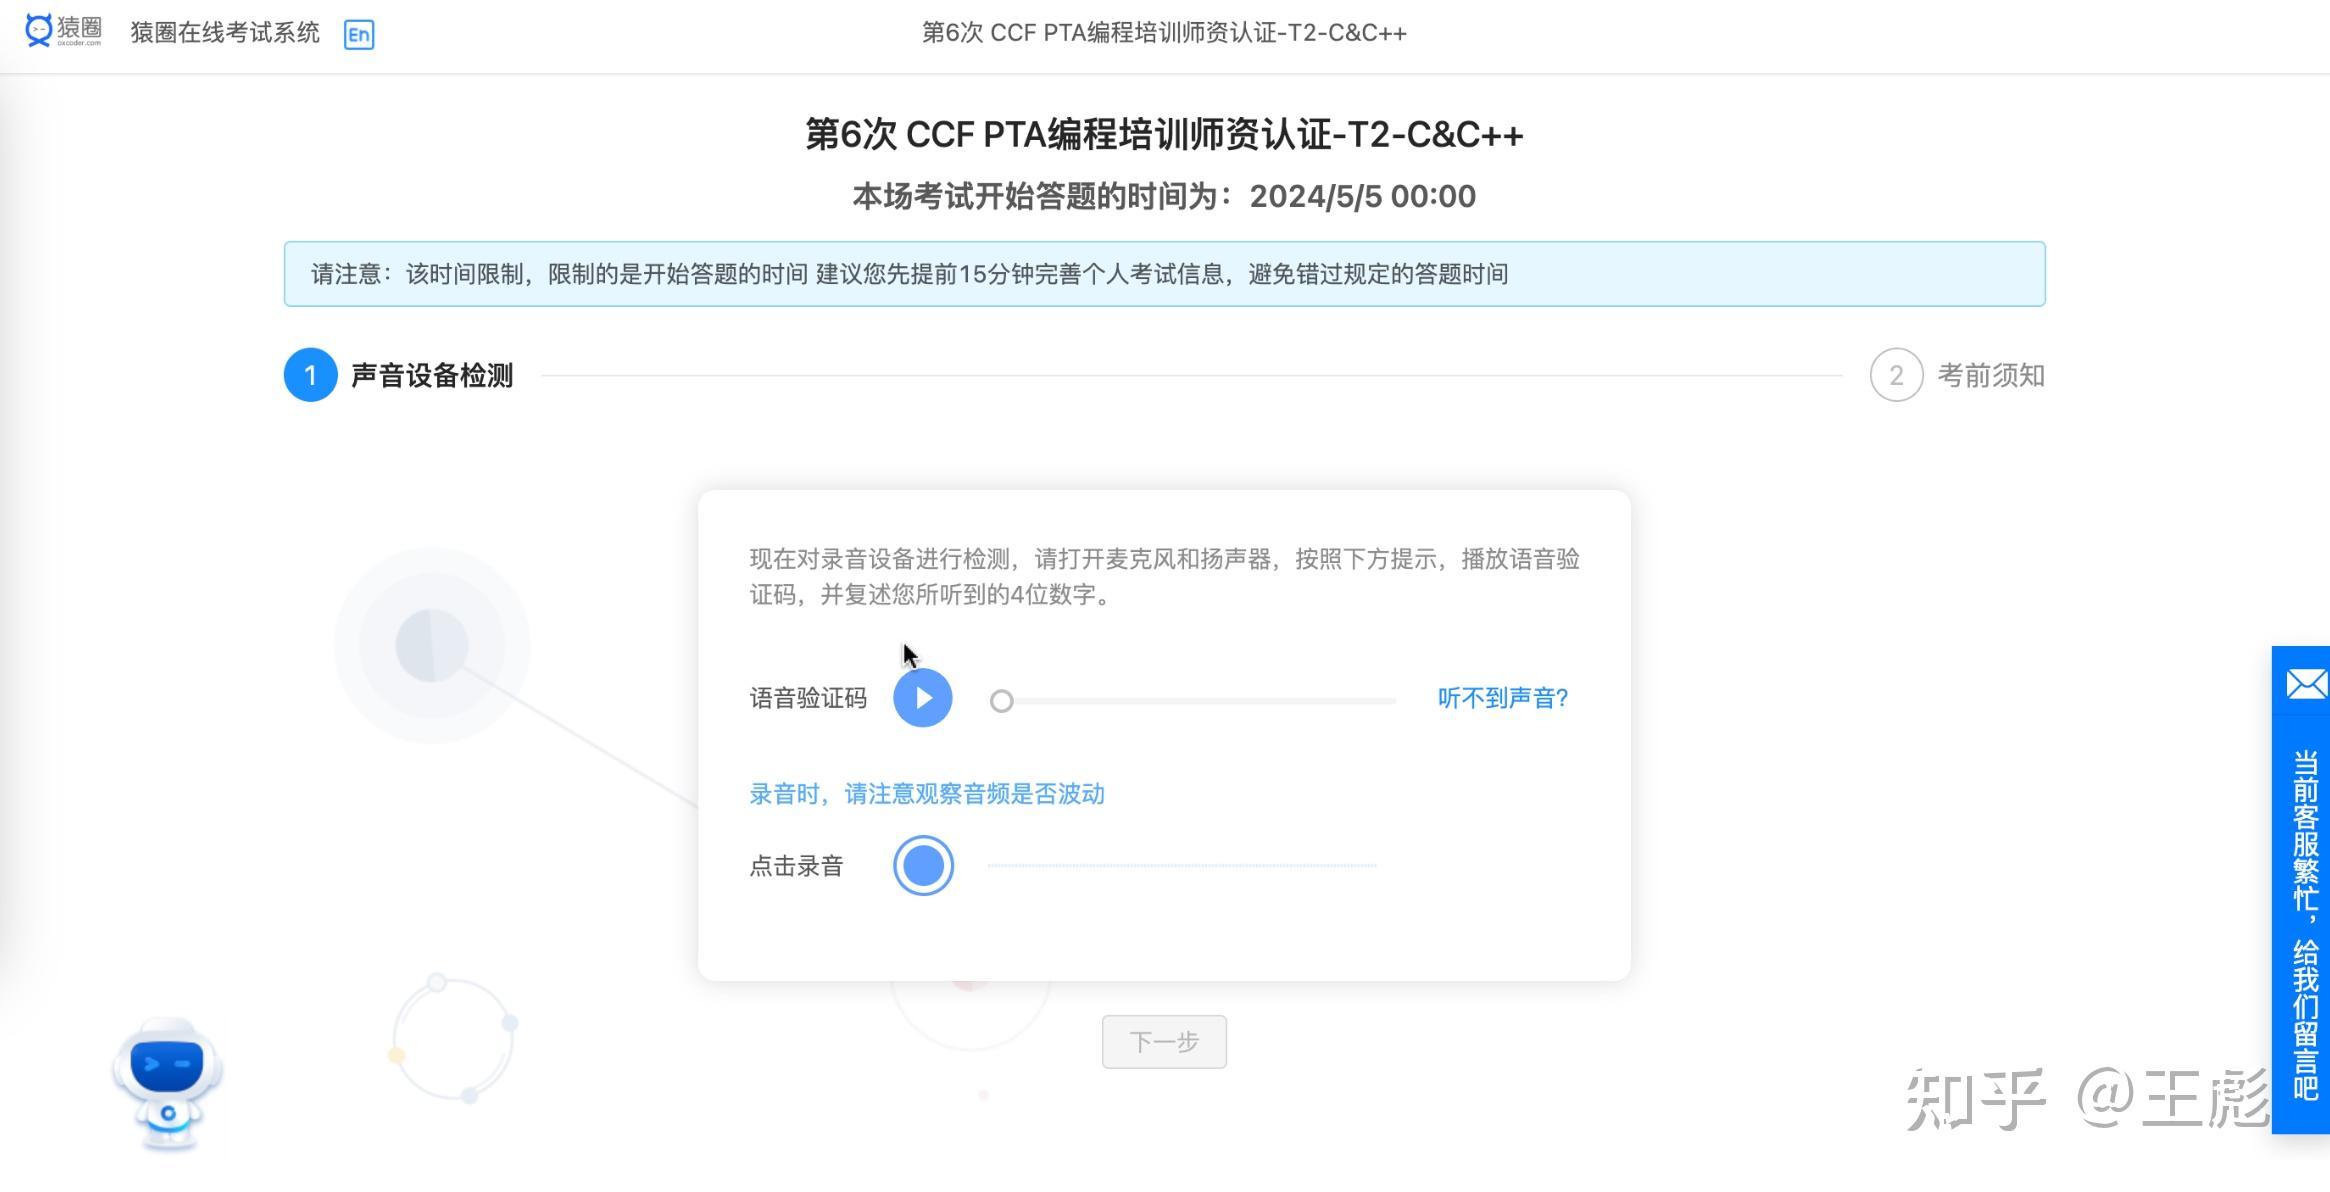
Task: Select the step 1 声音设备检测 circle indicator
Action: point(311,375)
